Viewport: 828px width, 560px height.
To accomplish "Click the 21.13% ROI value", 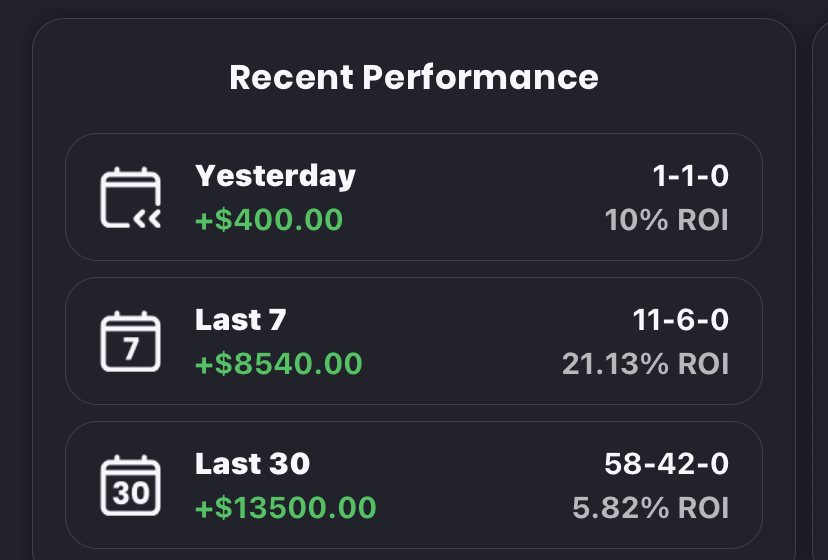I will tap(645, 363).
